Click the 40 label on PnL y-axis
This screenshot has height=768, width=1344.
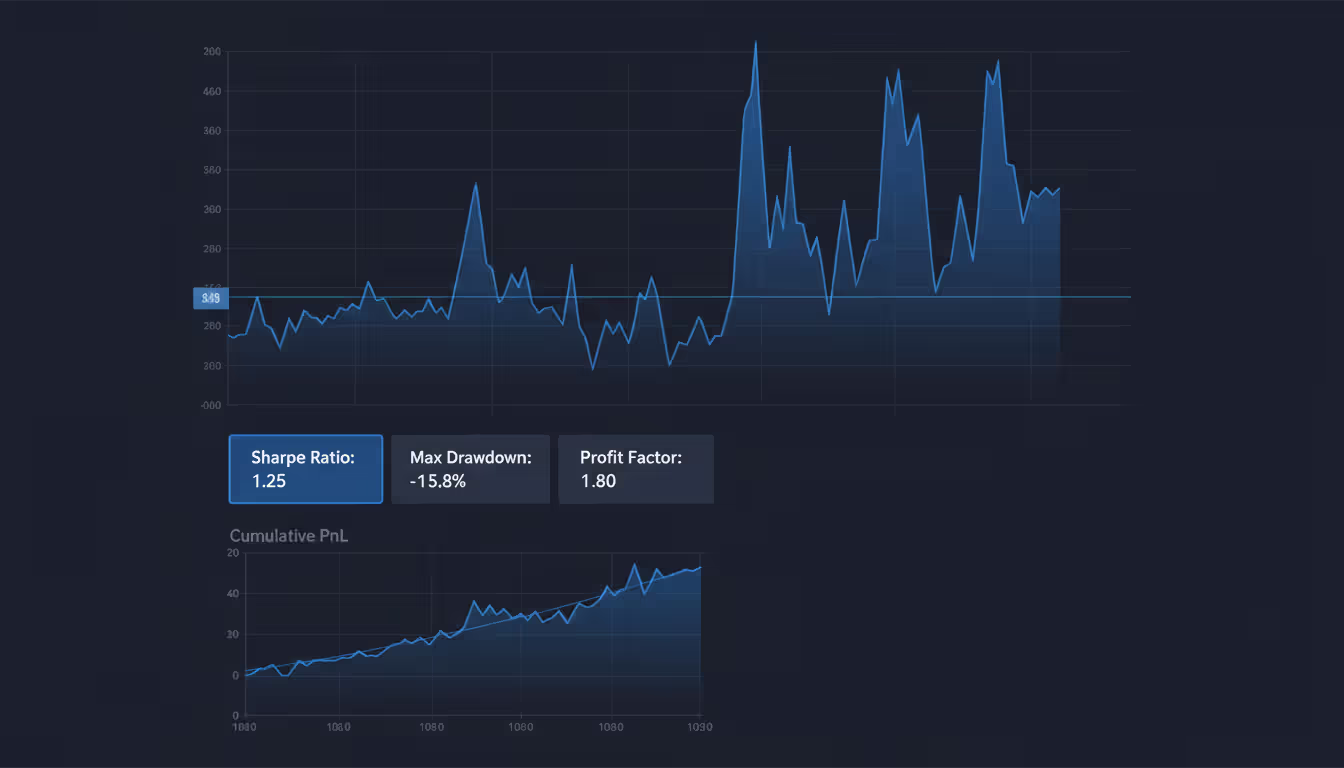click(x=232, y=592)
